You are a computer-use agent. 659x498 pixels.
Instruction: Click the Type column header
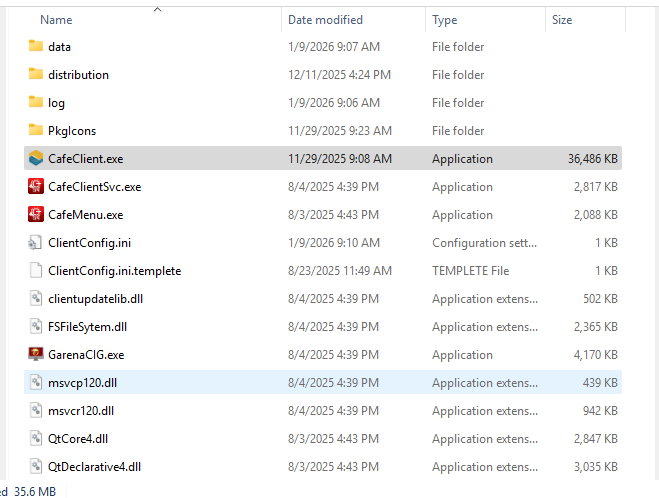tap(445, 20)
